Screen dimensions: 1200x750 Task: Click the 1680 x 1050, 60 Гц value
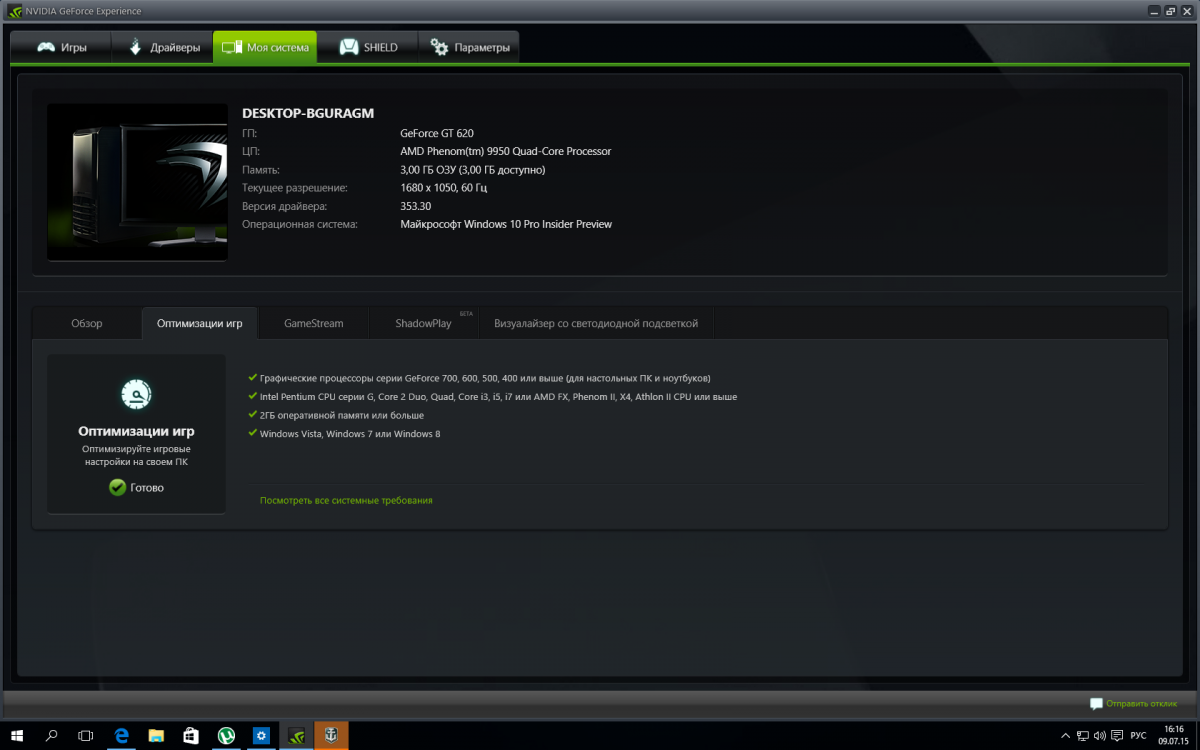coord(444,187)
